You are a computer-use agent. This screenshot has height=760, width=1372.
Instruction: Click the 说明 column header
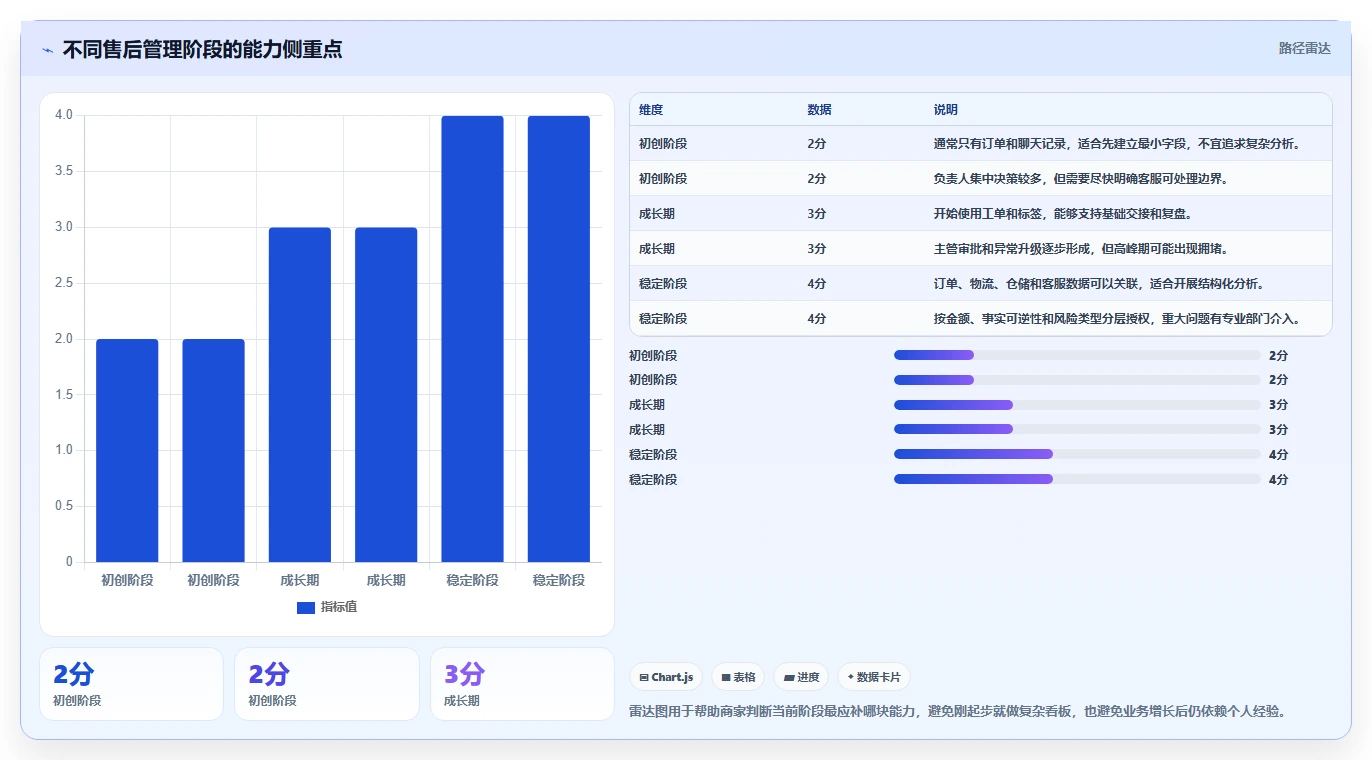[x=945, y=110]
